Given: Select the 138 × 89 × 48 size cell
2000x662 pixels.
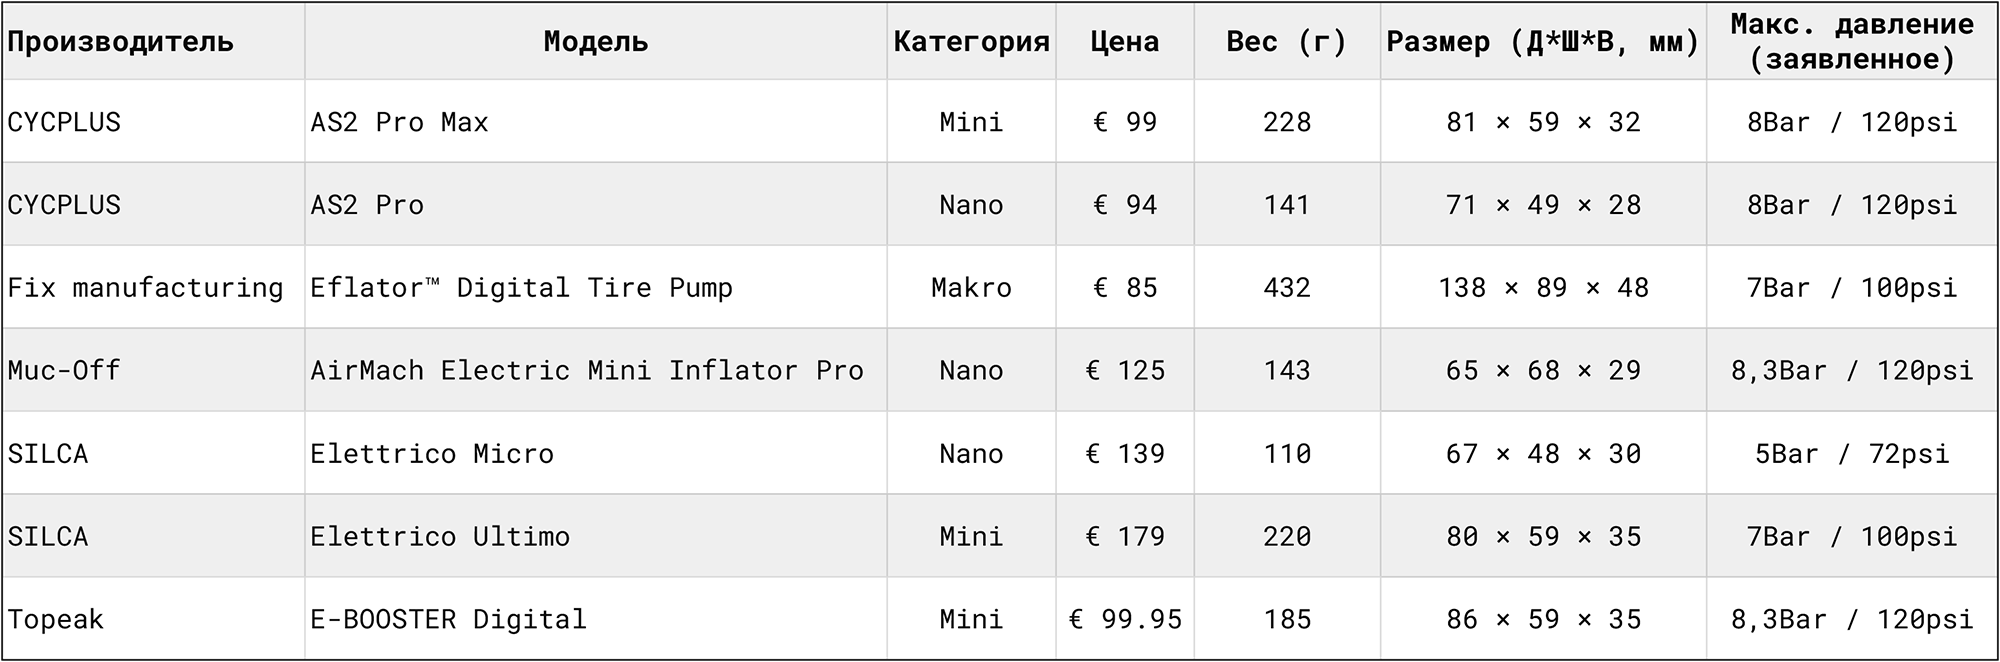Looking at the screenshot, I should pyautogui.click(x=1543, y=288).
